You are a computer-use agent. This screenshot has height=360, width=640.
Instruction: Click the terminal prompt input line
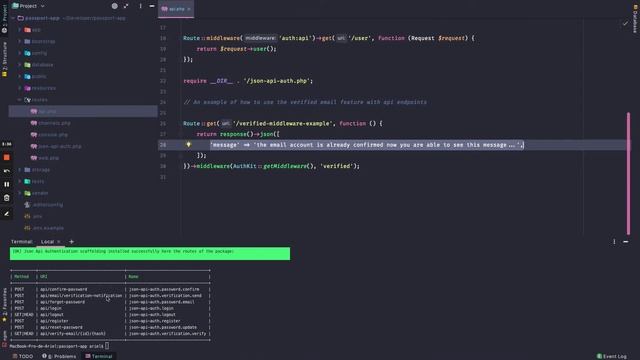(59, 346)
